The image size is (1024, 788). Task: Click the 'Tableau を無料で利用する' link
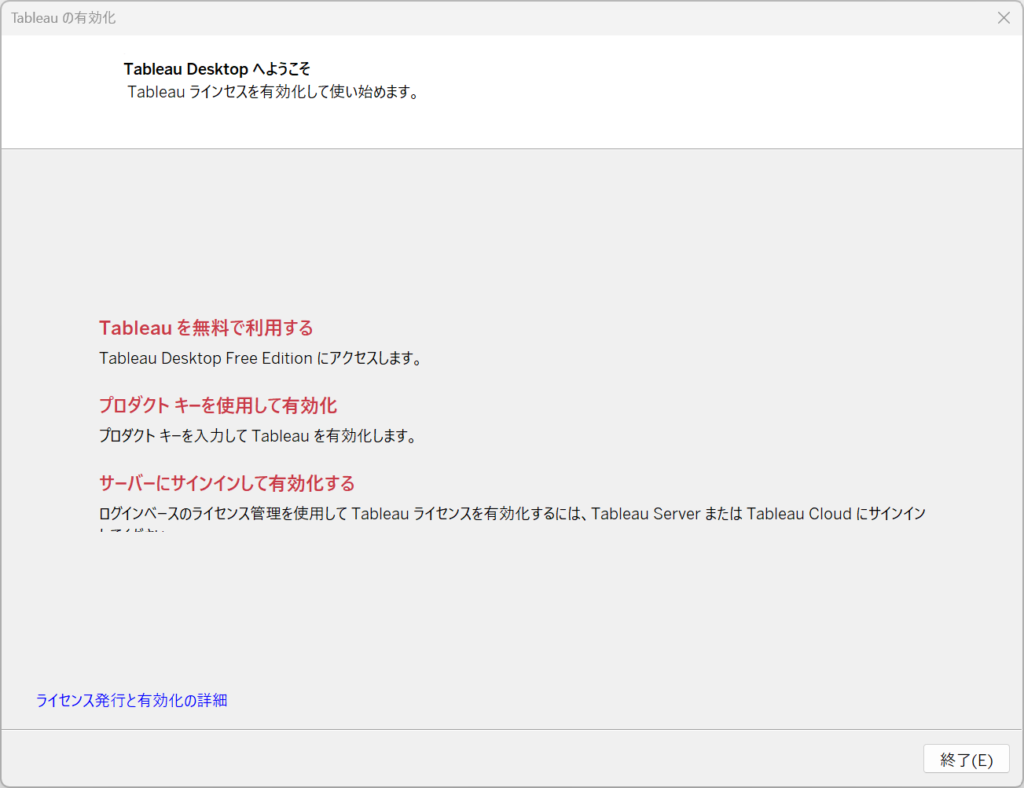point(206,328)
